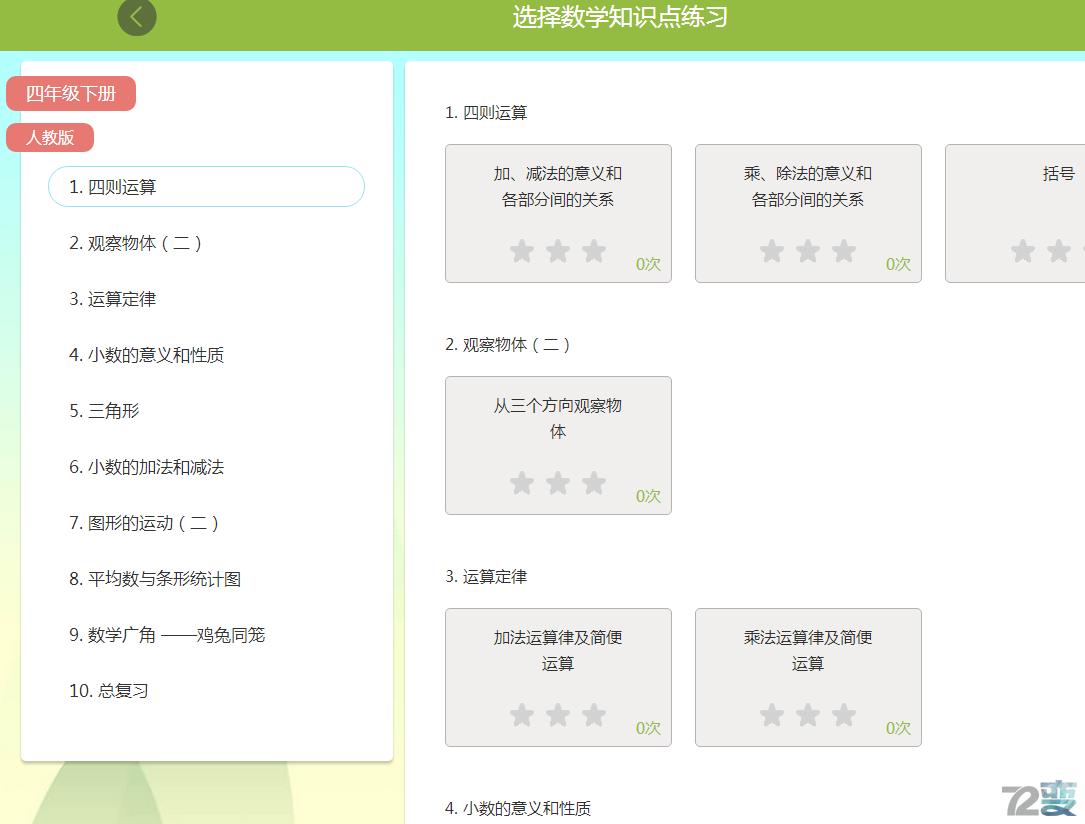Screen dimensions: 1085x824
Task: Click a star on the 括号 card
Action: click(x=1022, y=251)
